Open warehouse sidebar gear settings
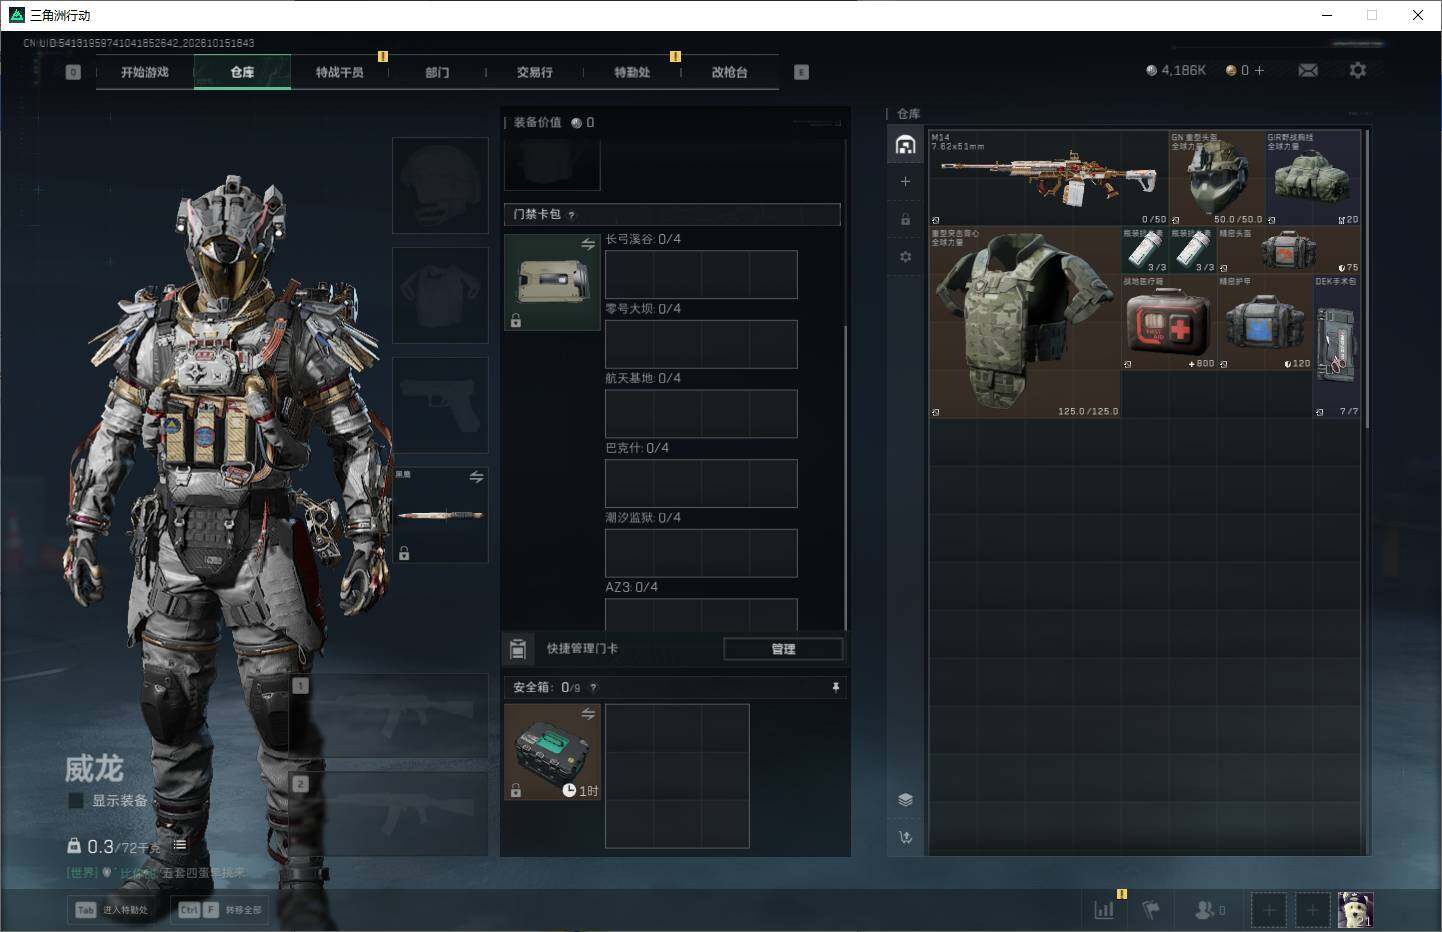 tap(905, 257)
